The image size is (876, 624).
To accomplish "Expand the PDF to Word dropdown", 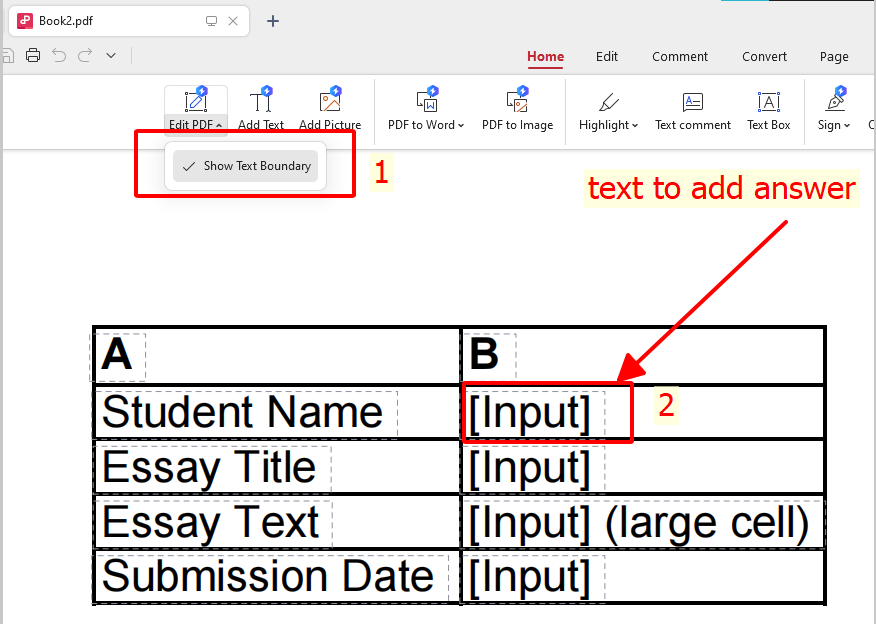I will (x=461, y=126).
